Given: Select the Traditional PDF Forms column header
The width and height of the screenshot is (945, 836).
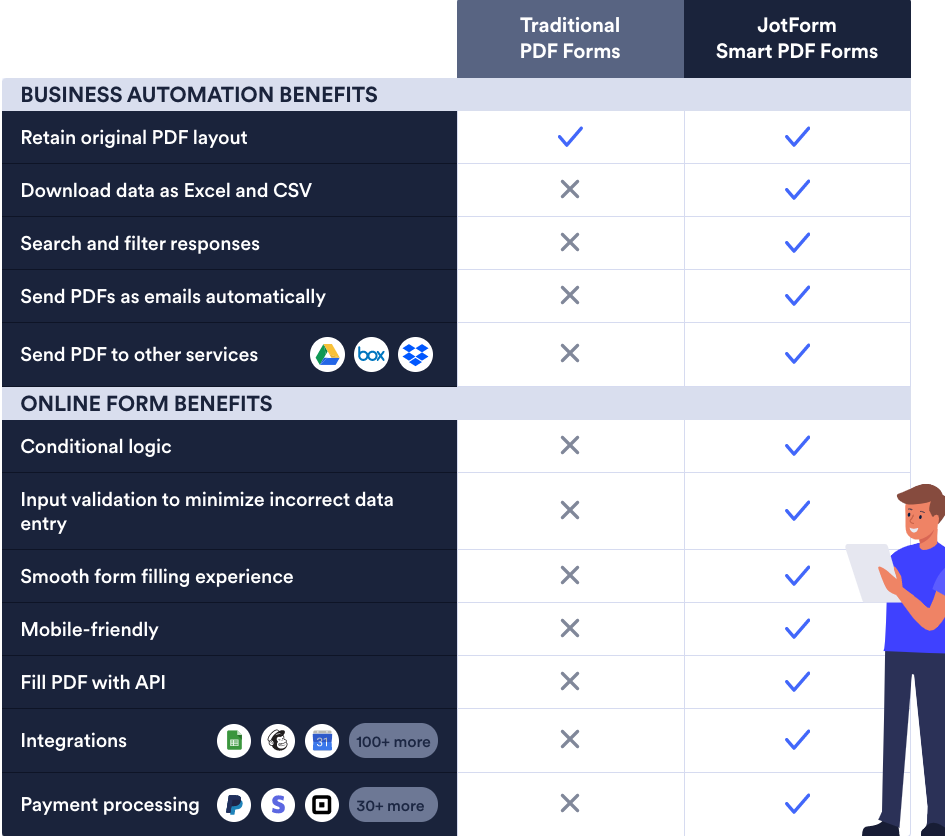Looking at the screenshot, I should [570, 39].
